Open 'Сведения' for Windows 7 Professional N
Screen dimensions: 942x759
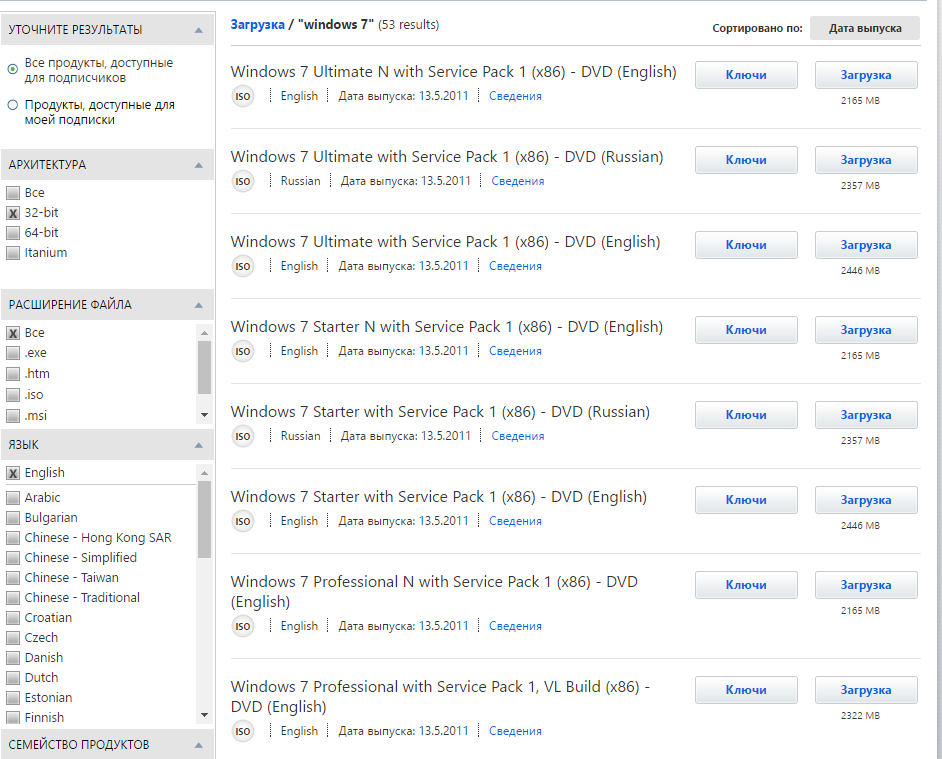515,626
